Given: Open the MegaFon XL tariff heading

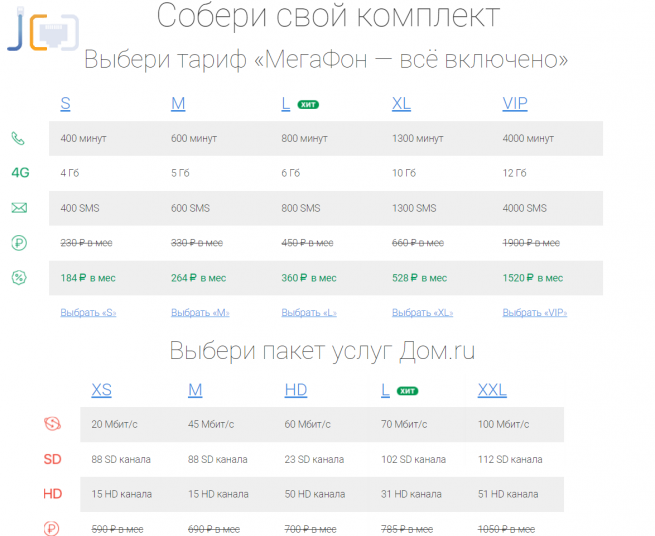Looking at the screenshot, I should coord(401,104).
